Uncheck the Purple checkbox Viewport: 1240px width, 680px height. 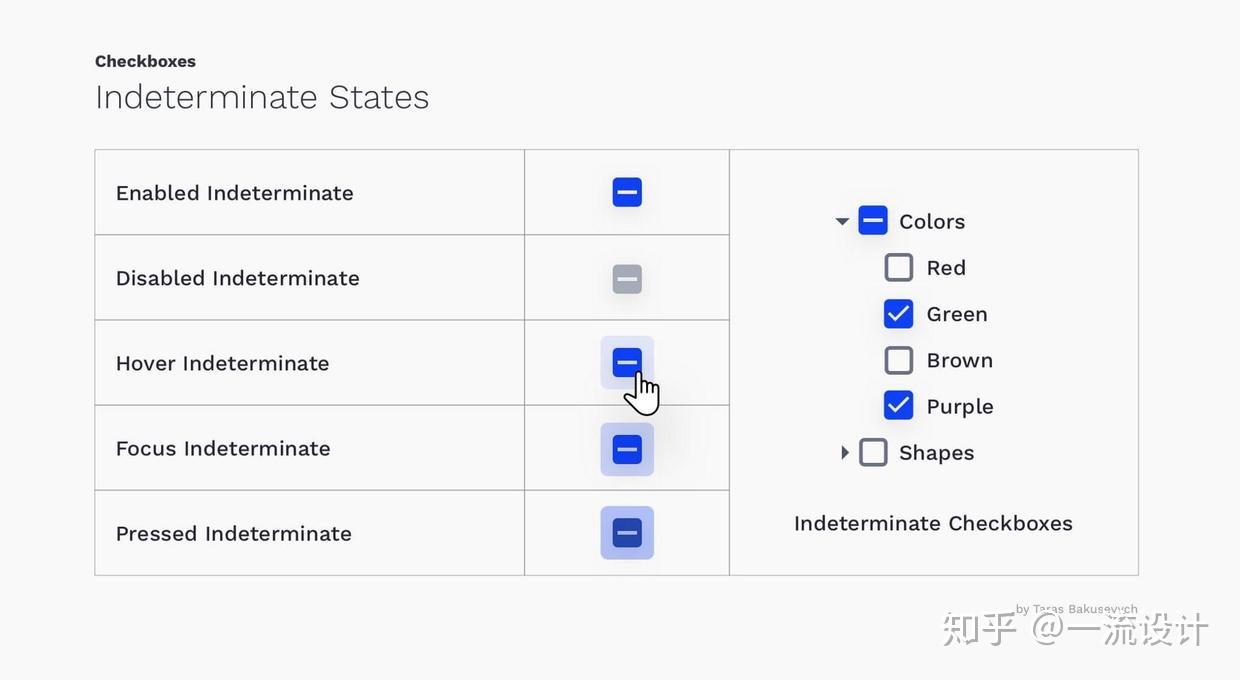(899, 406)
